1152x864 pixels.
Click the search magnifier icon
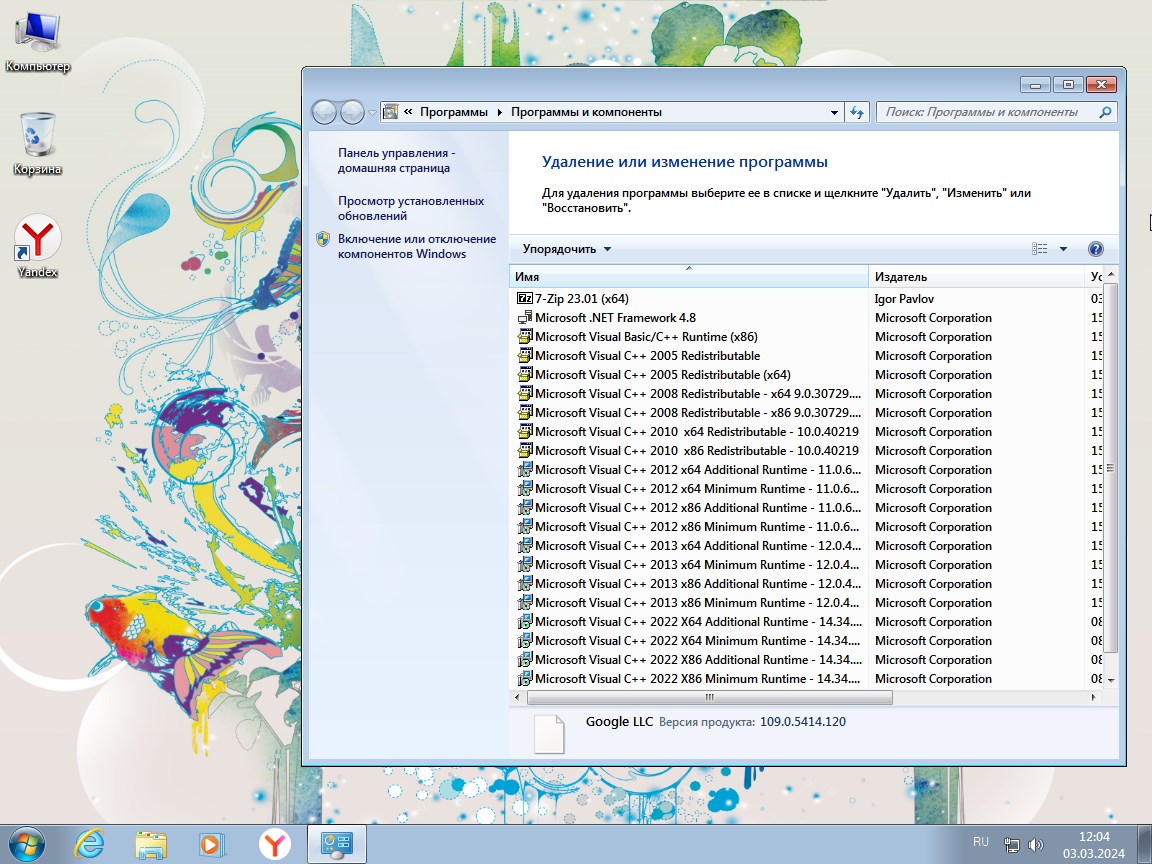(x=1105, y=112)
